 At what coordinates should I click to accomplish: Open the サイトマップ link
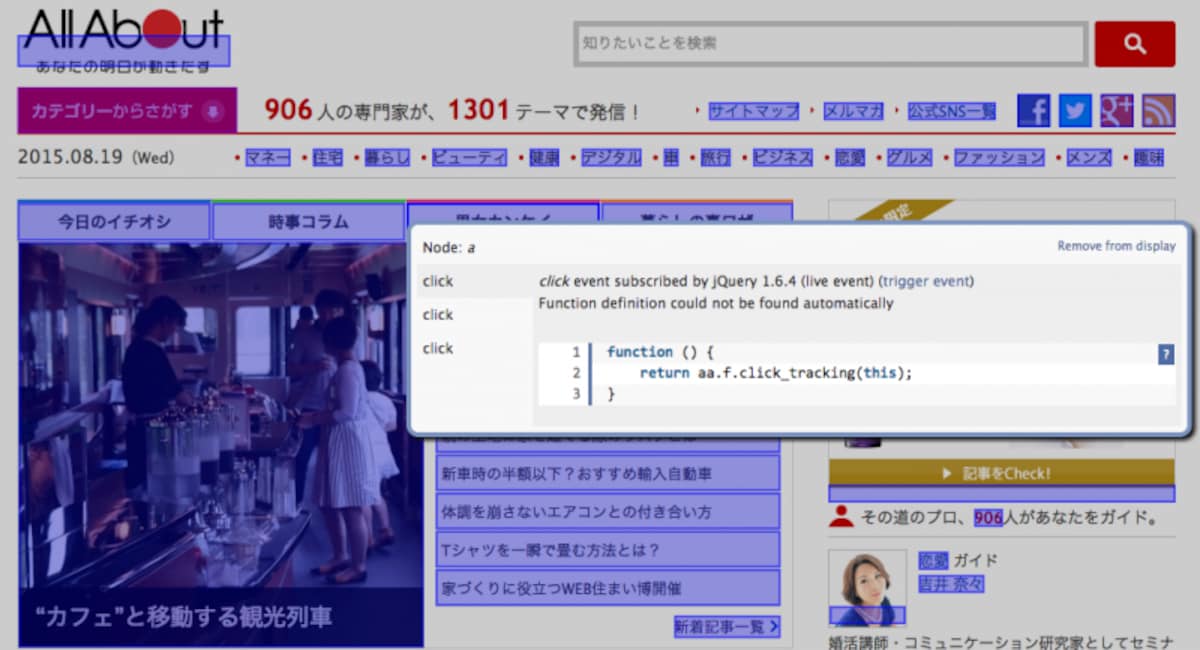point(754,112)
